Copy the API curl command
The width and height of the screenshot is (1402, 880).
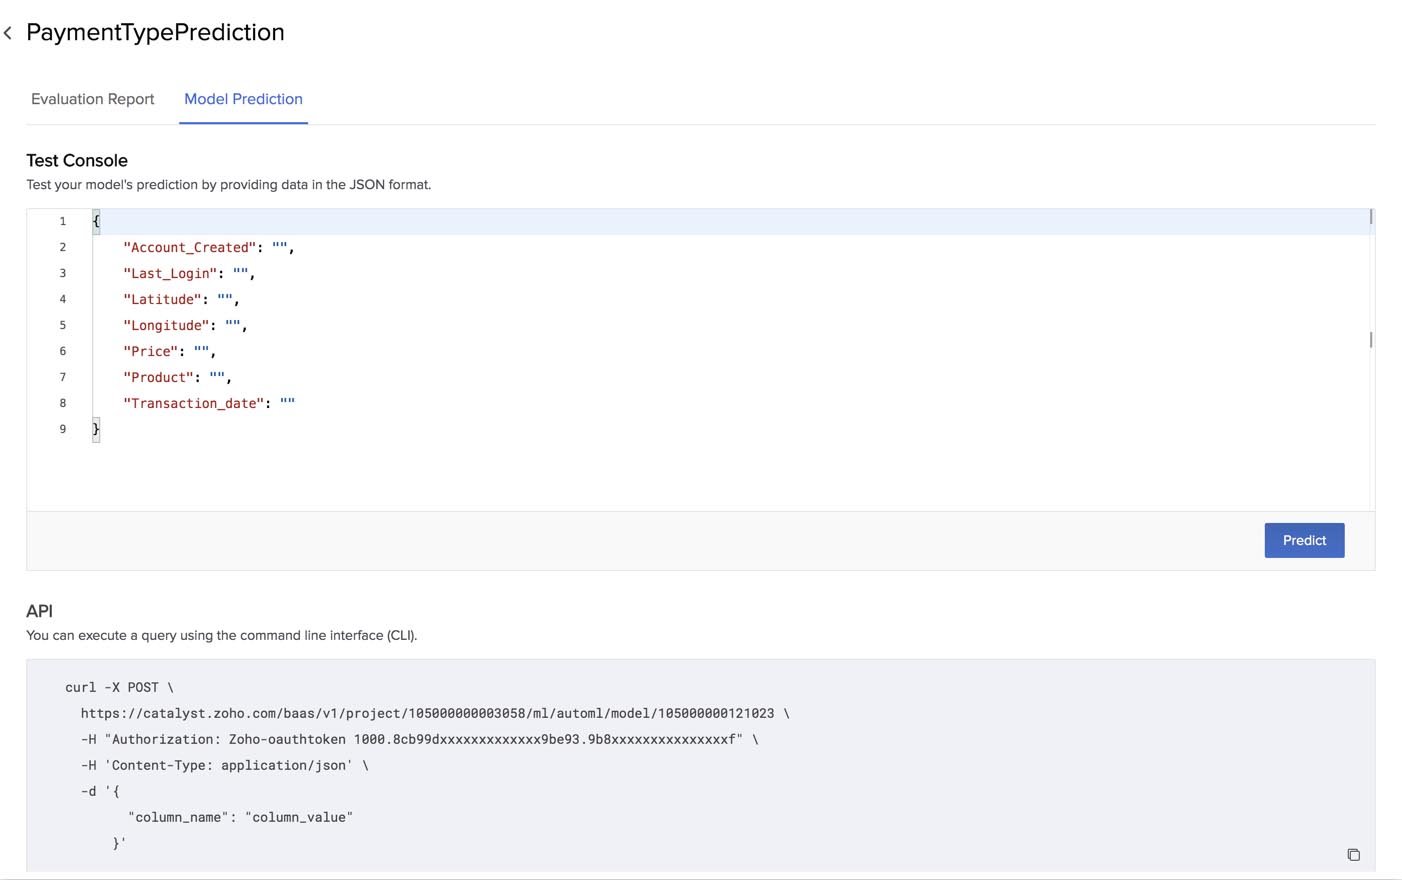click(x=1353, y=855)
